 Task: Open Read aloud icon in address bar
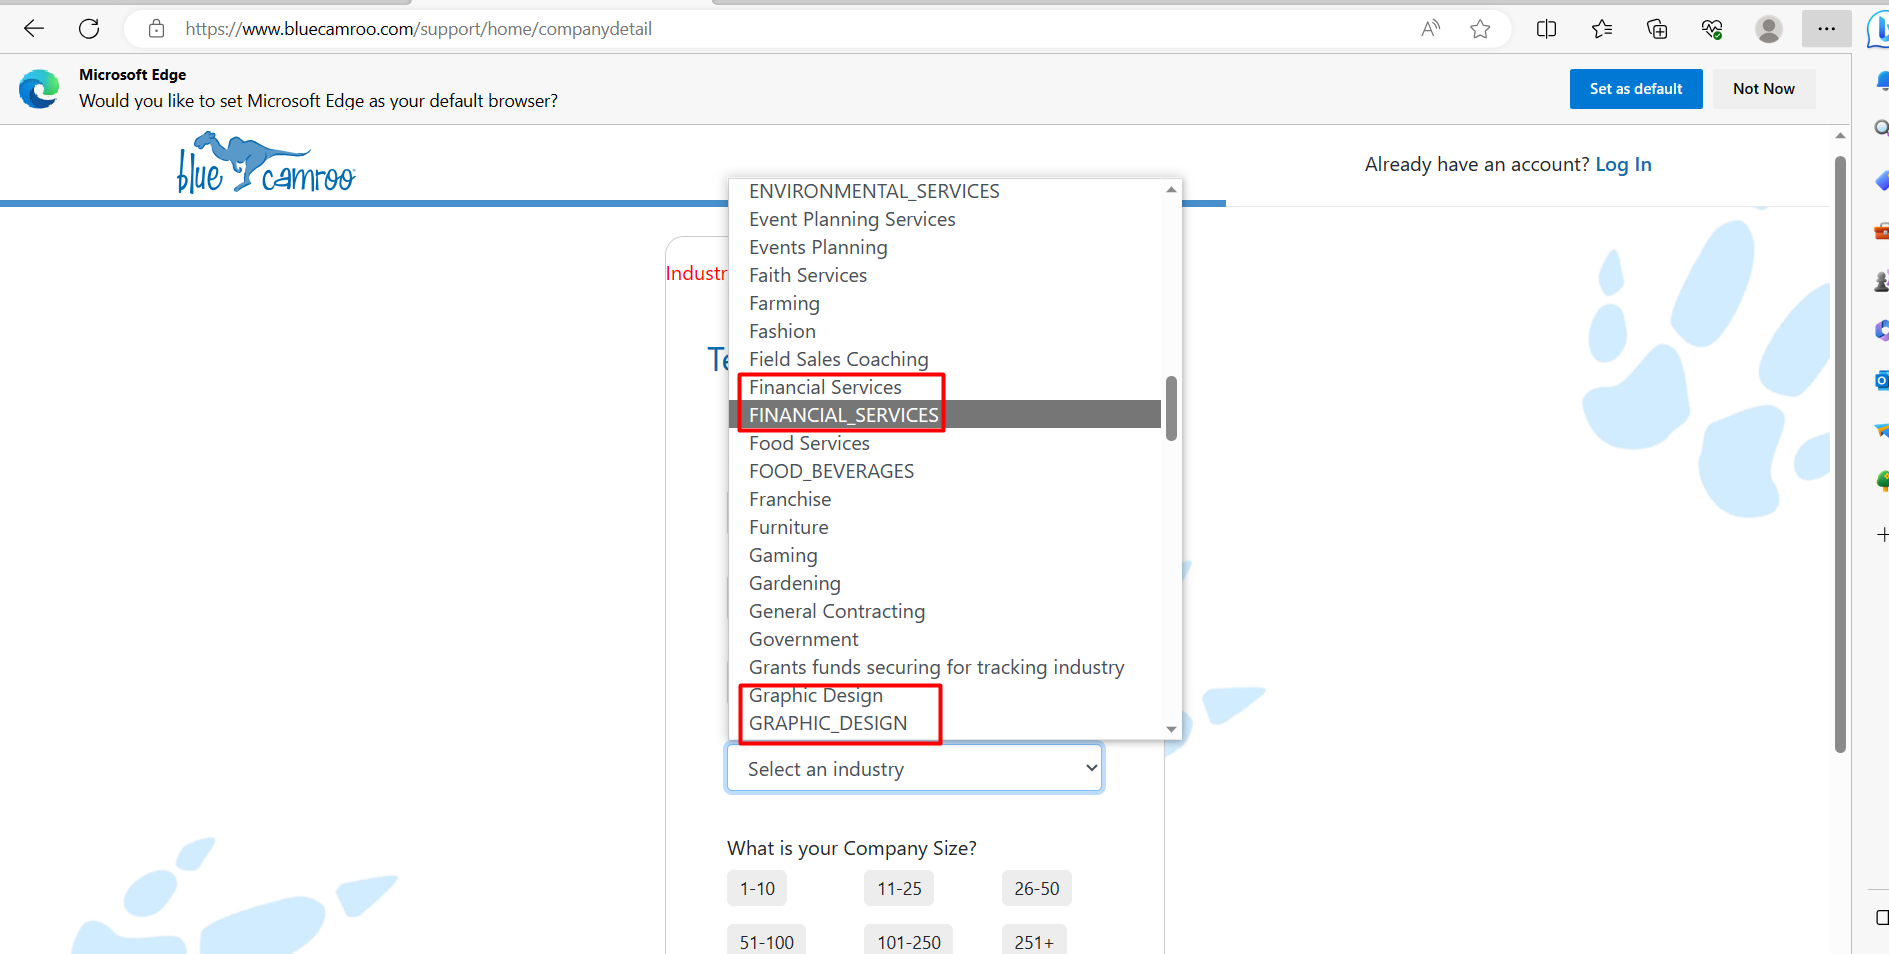(1431, 29)
